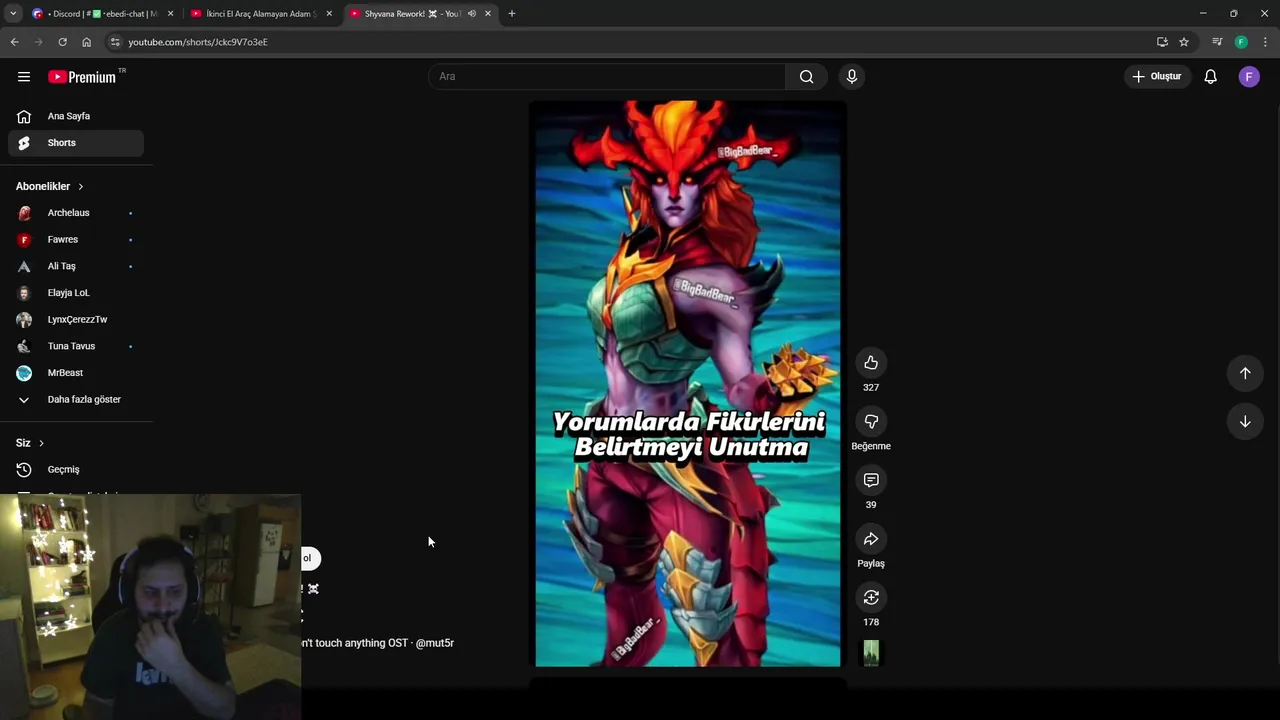Screen dimensions: 1280x720
Task: View site information icon beside URL
Action: click(115, 42)
